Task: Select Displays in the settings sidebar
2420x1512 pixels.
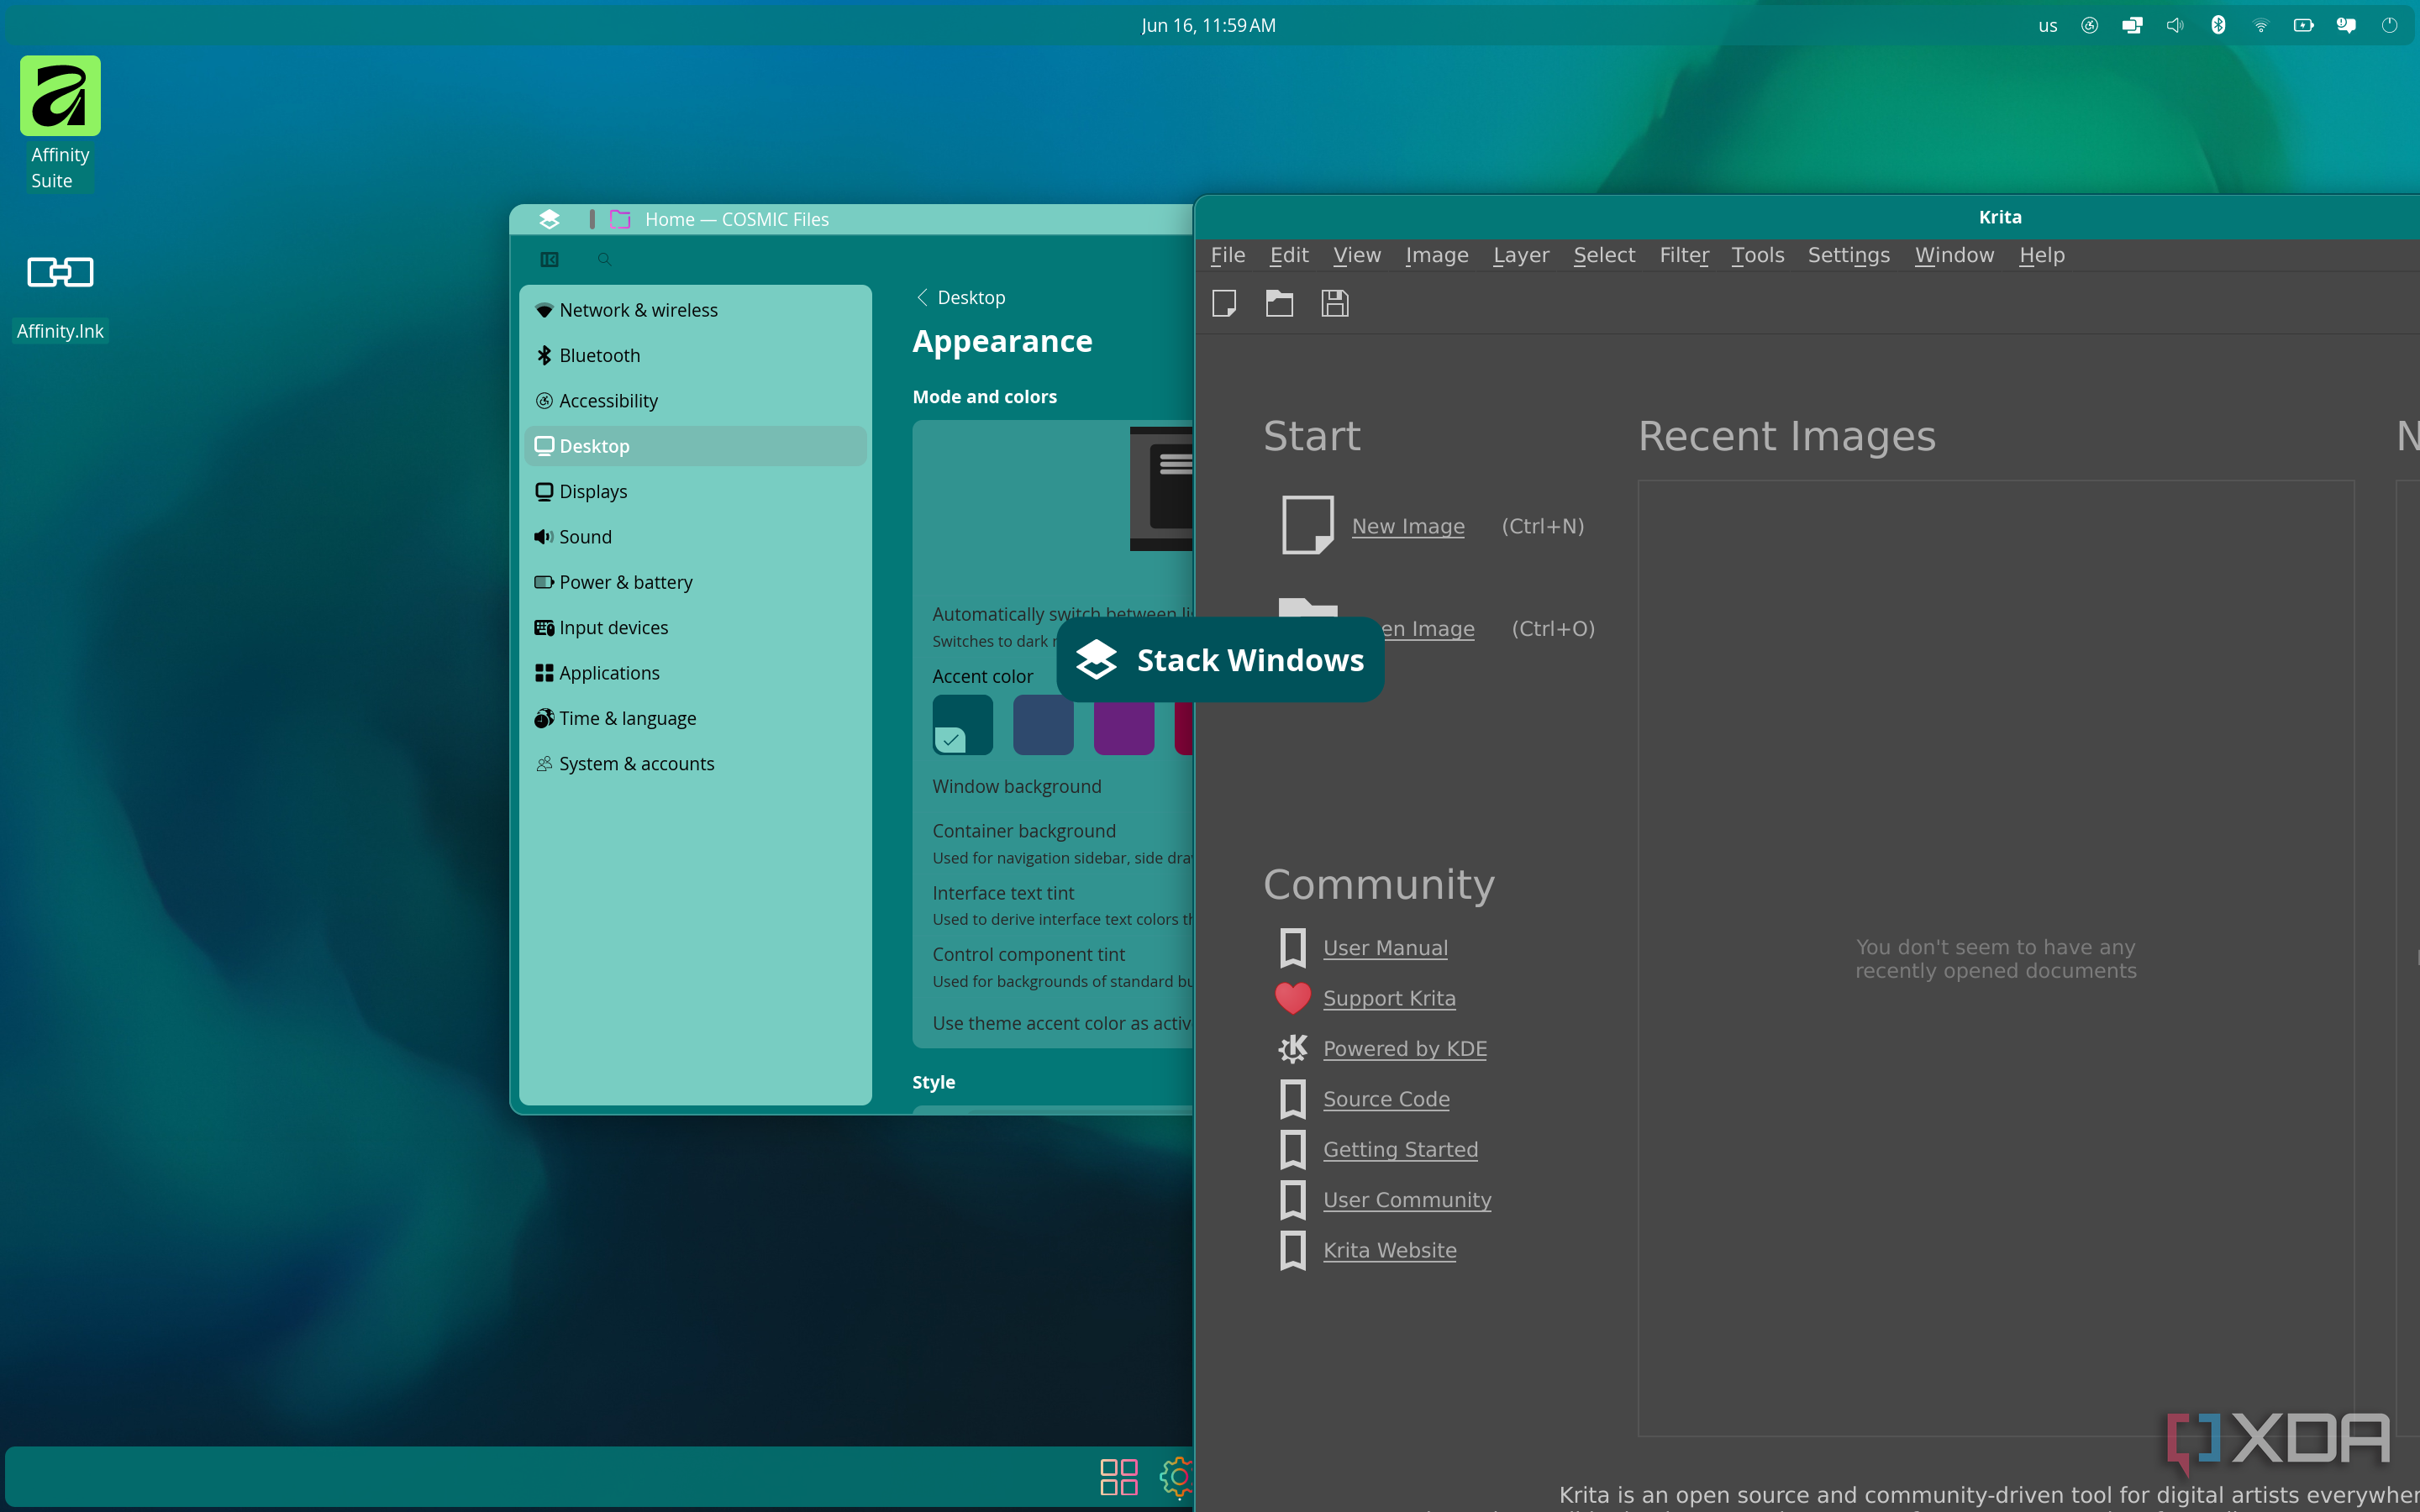Action: point(695,492)
